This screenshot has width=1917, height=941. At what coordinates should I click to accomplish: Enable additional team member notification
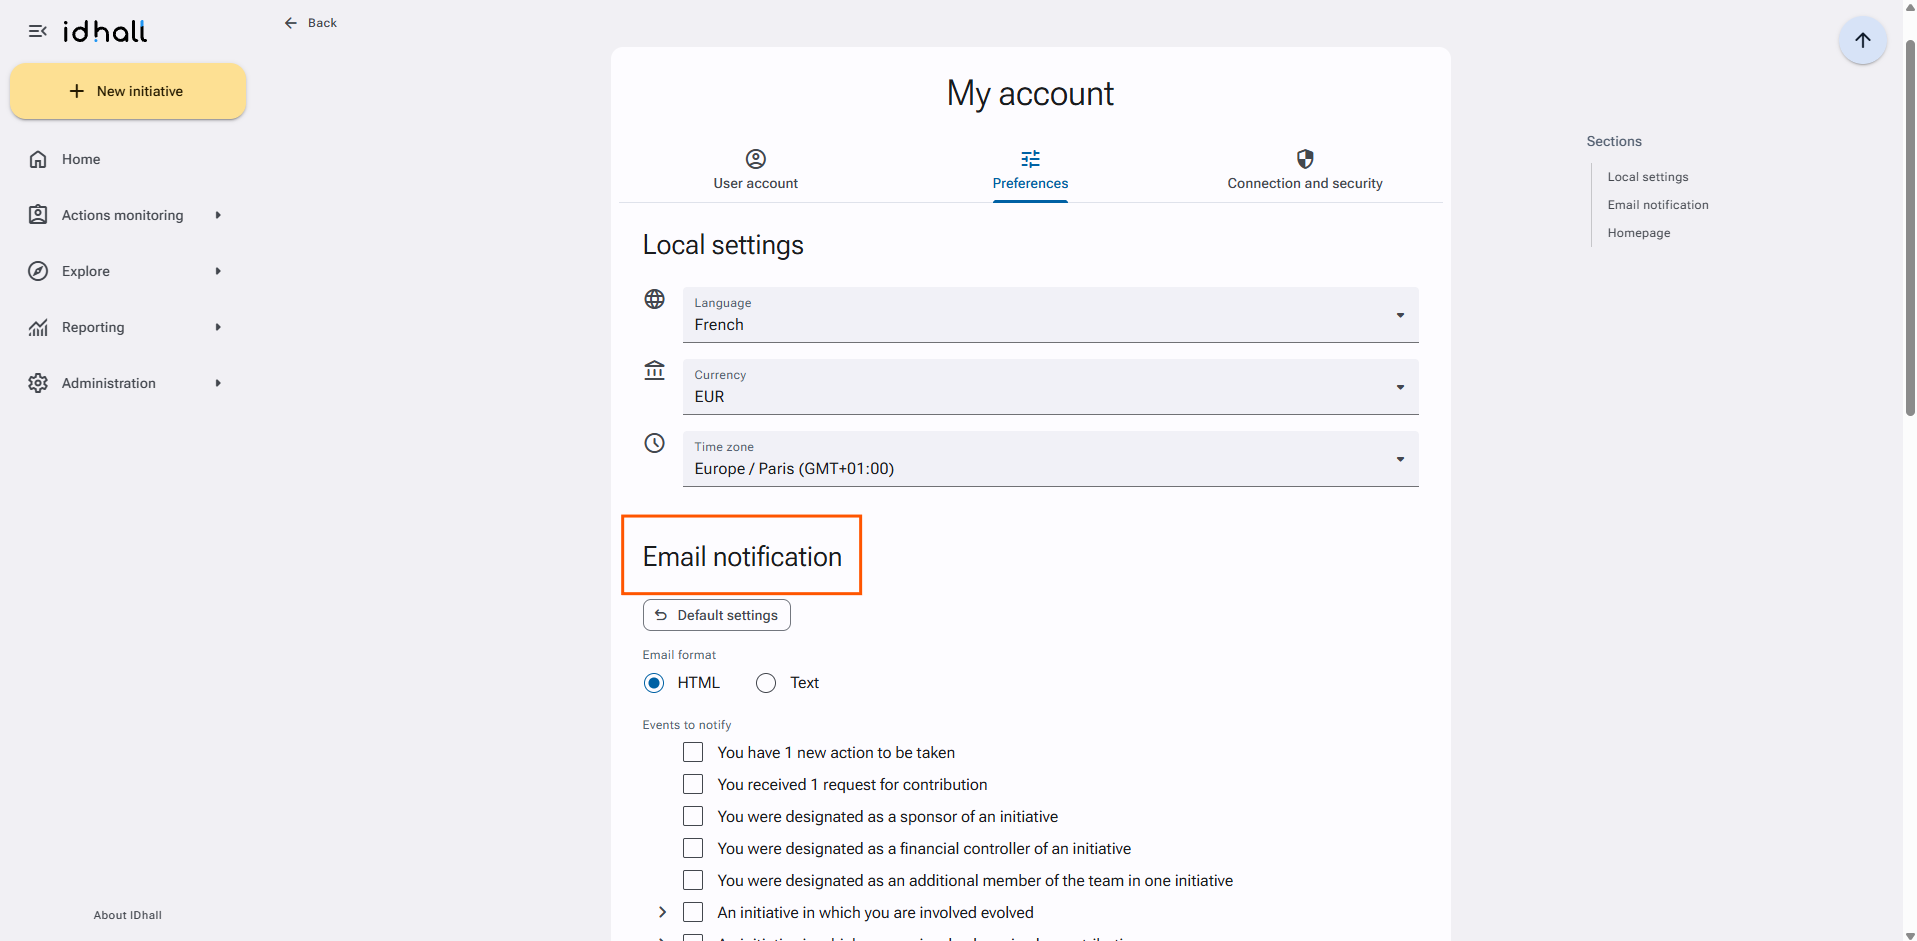click(693, 880)
